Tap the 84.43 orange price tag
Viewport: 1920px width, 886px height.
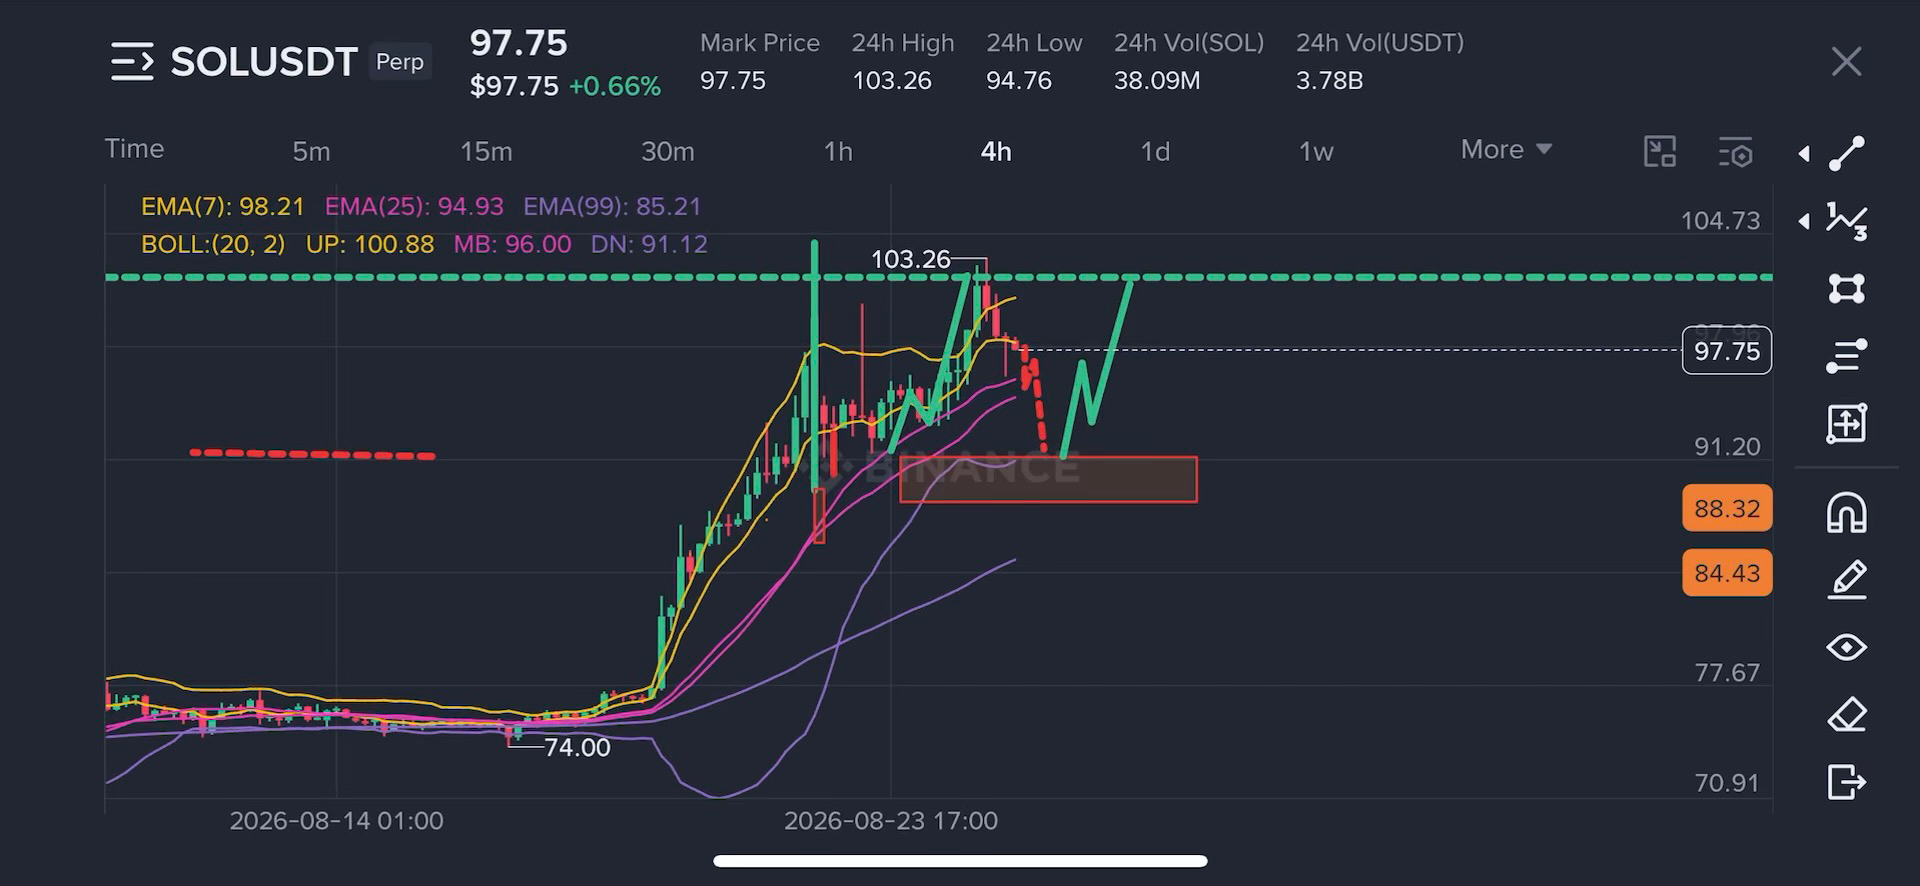click(1727, 573)
